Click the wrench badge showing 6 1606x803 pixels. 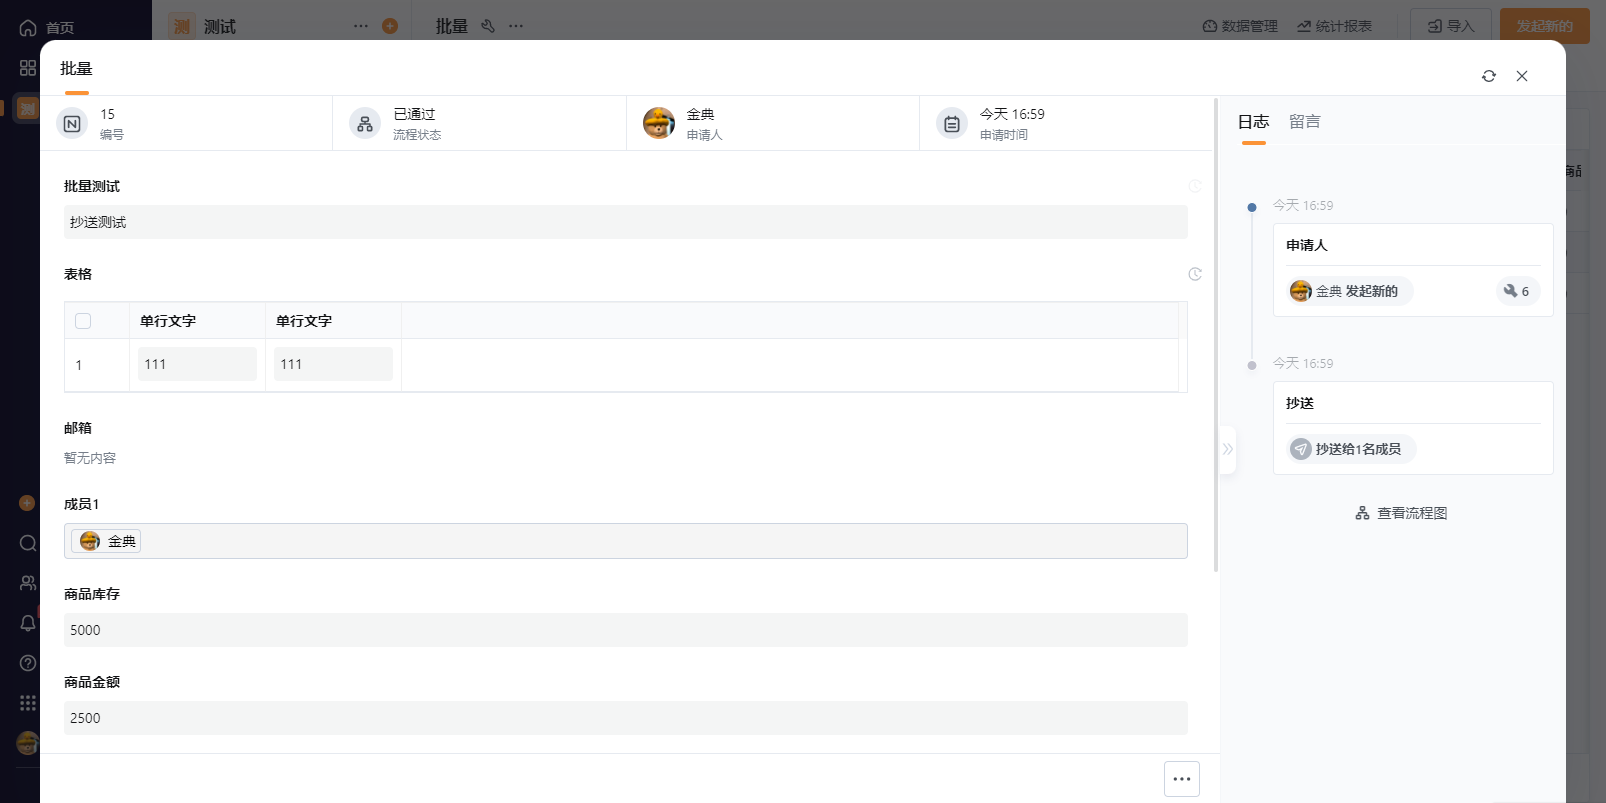pyautogui.click(x=1518, y=291)
